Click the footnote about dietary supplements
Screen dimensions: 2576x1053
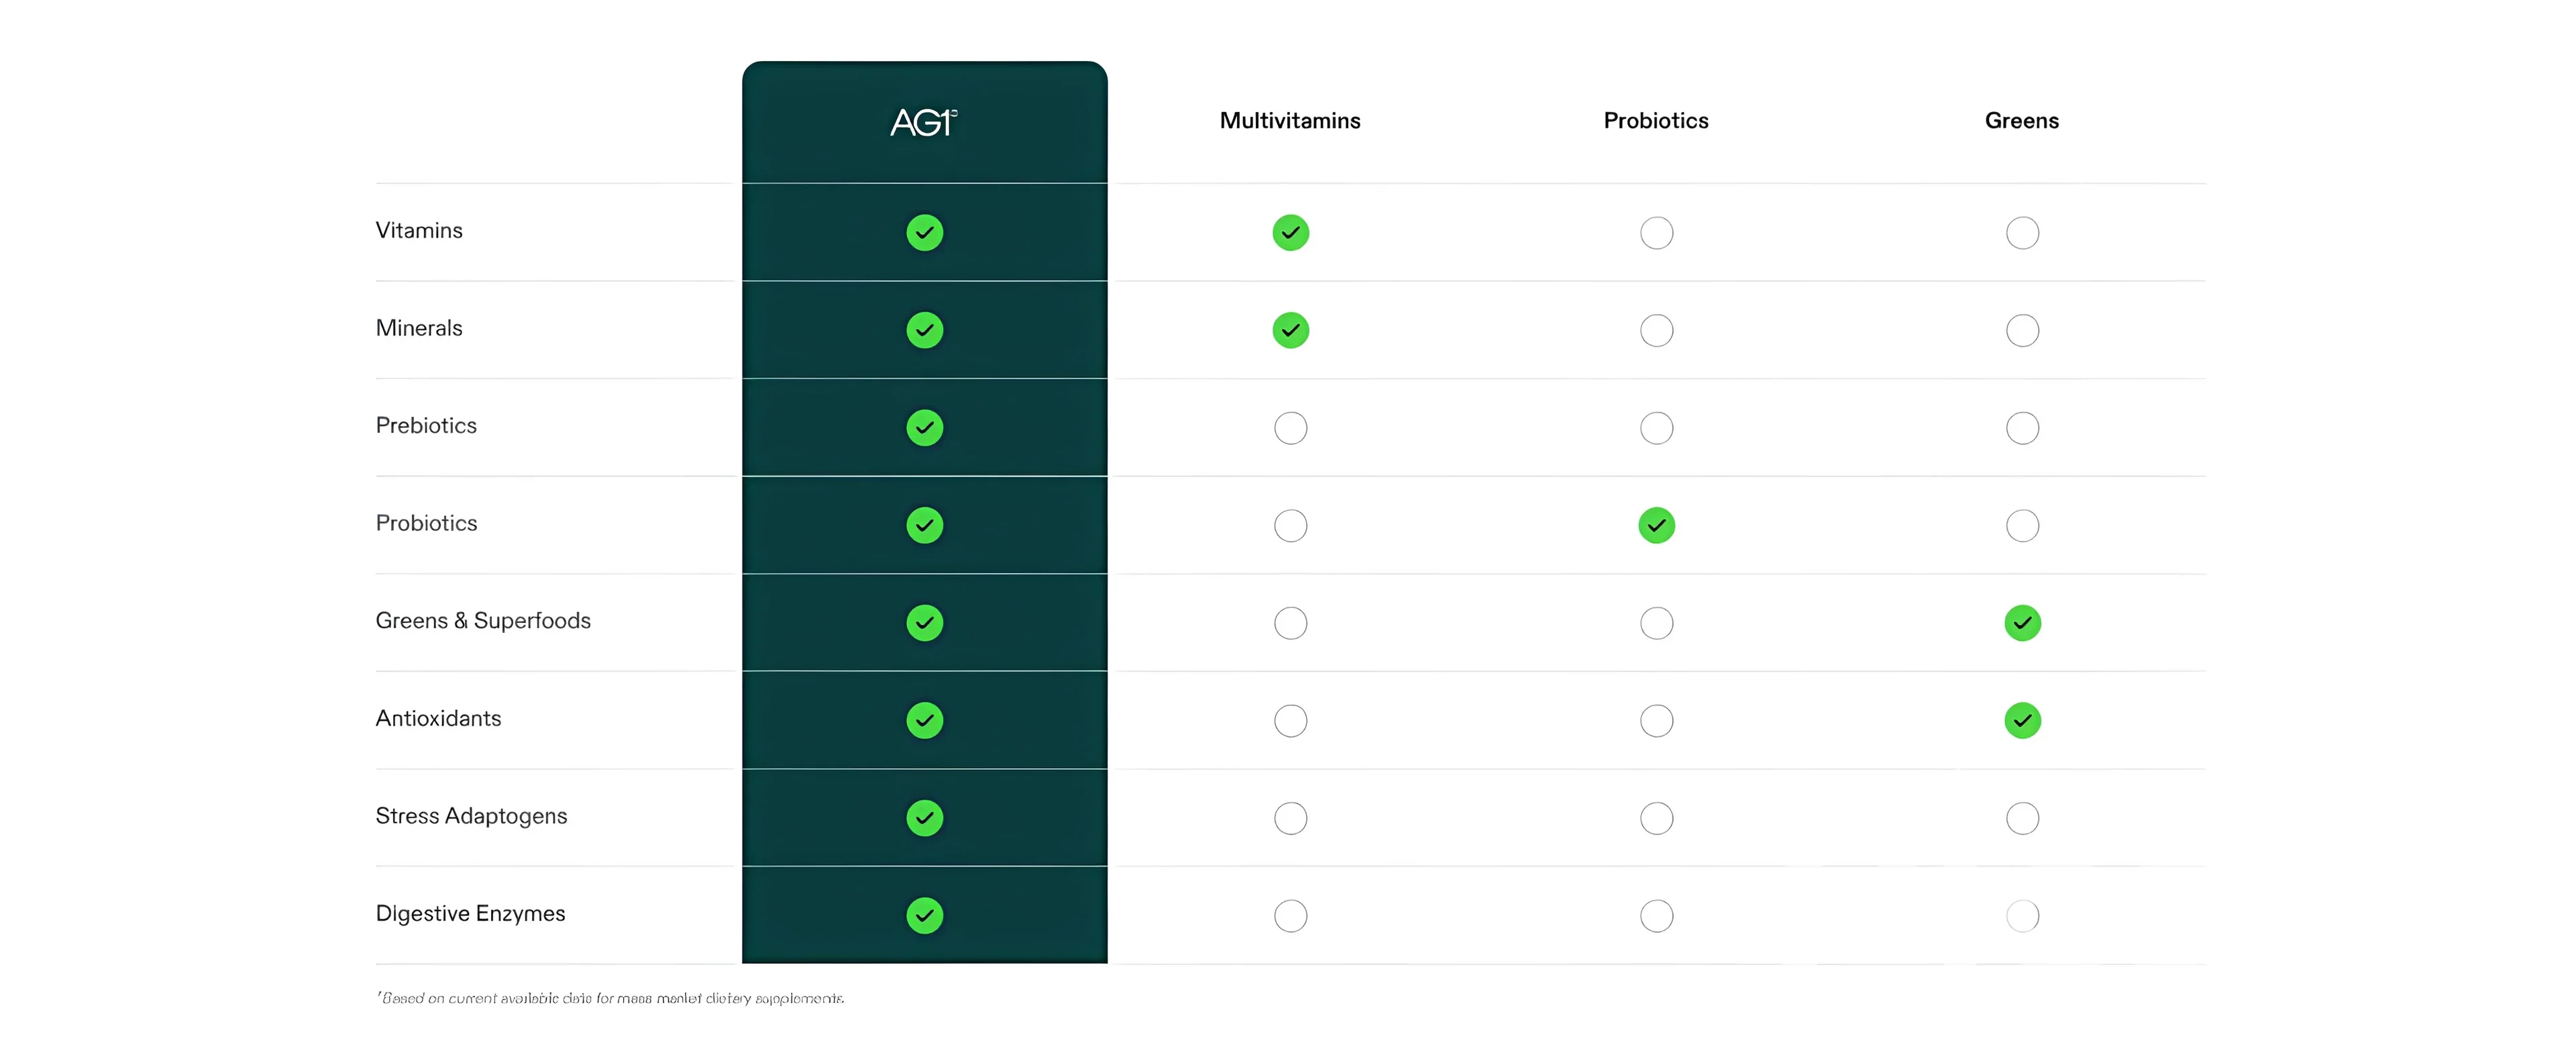pos(610,998)
